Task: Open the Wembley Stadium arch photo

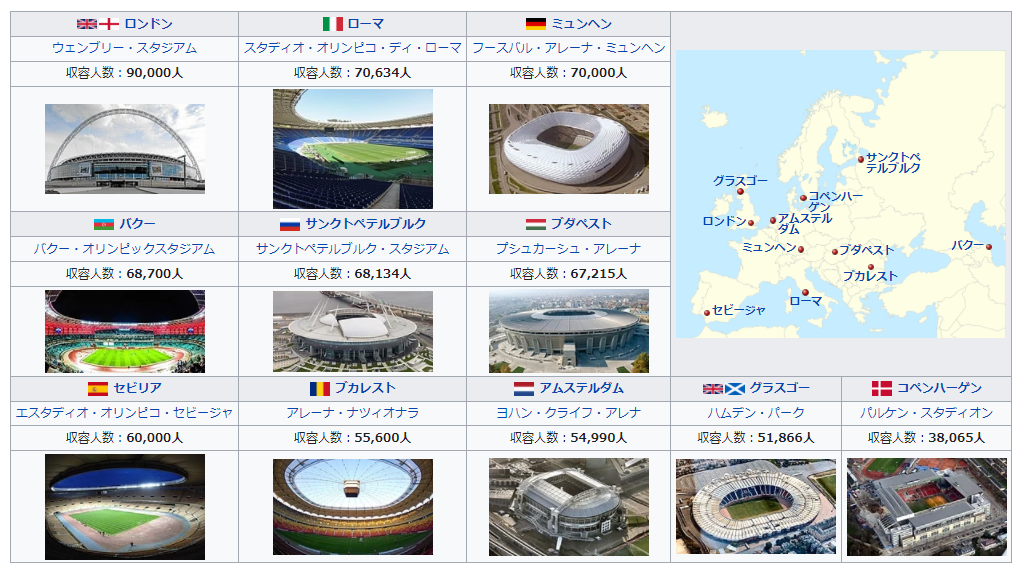Action: 124,149
